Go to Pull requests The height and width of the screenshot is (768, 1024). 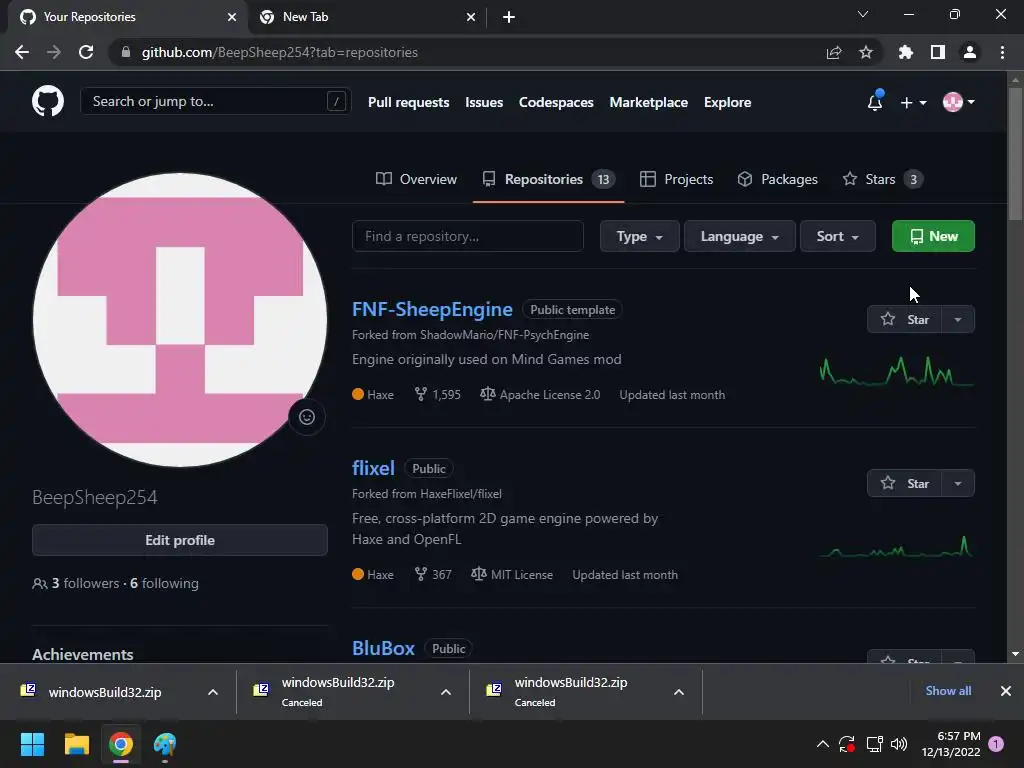point(408,103)
